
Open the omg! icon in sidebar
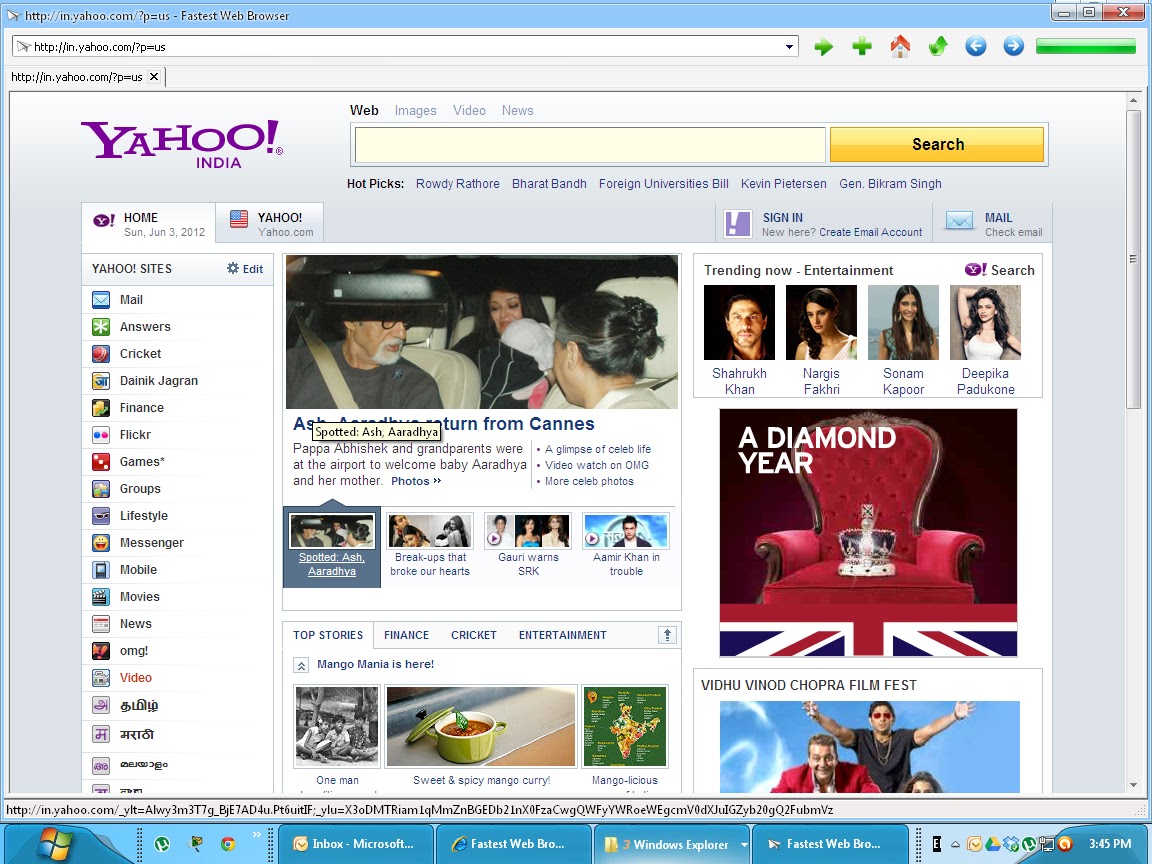[101, 651]
